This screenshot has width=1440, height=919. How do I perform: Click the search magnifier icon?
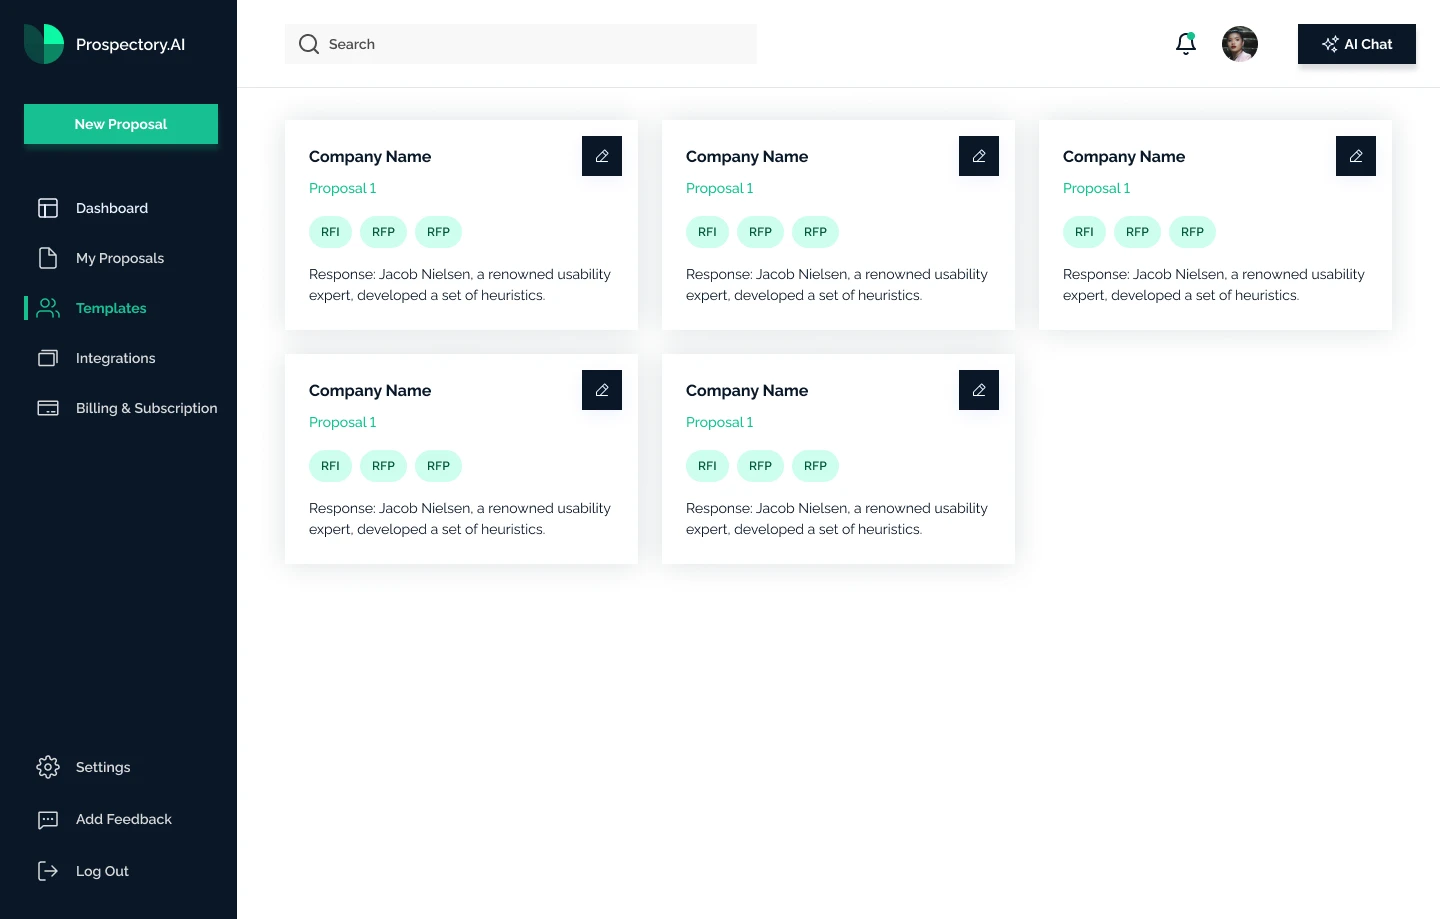tap(309, 44)
